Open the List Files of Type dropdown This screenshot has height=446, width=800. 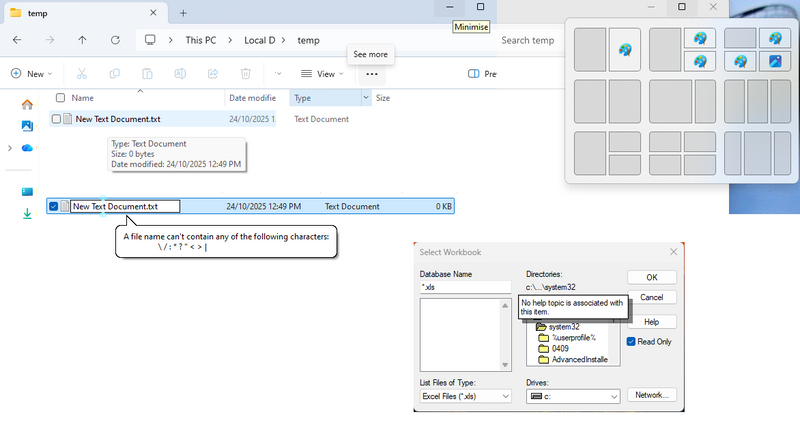465,397
